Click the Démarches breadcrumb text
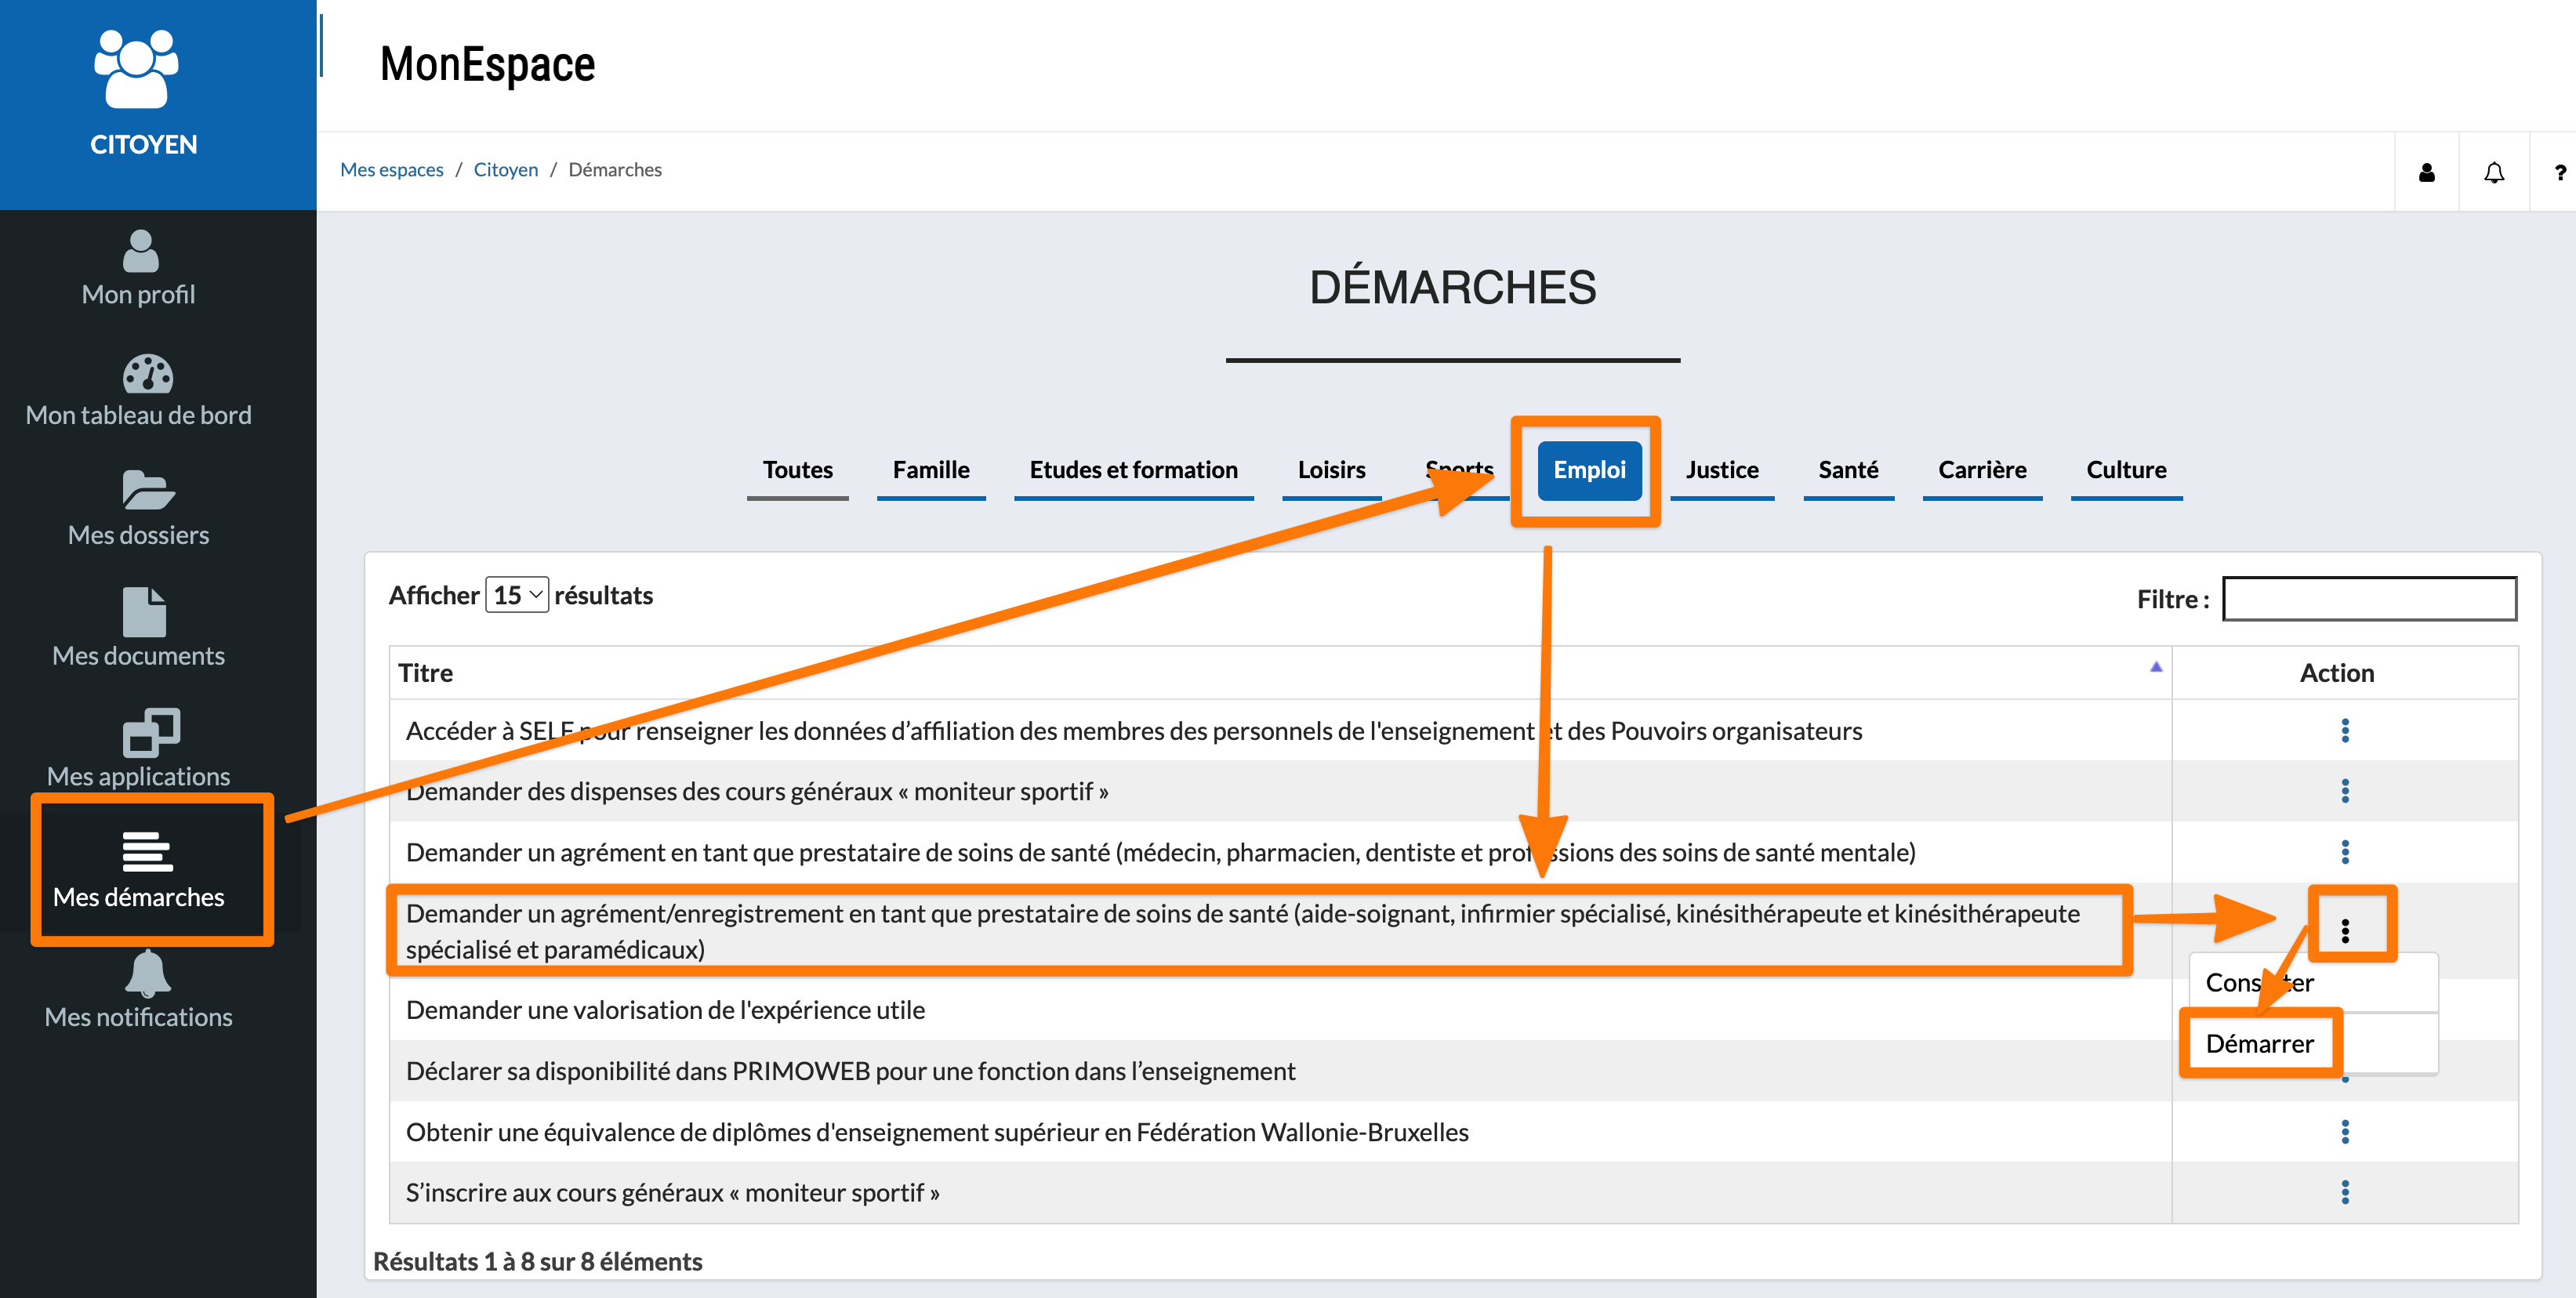 pos(615,170)
